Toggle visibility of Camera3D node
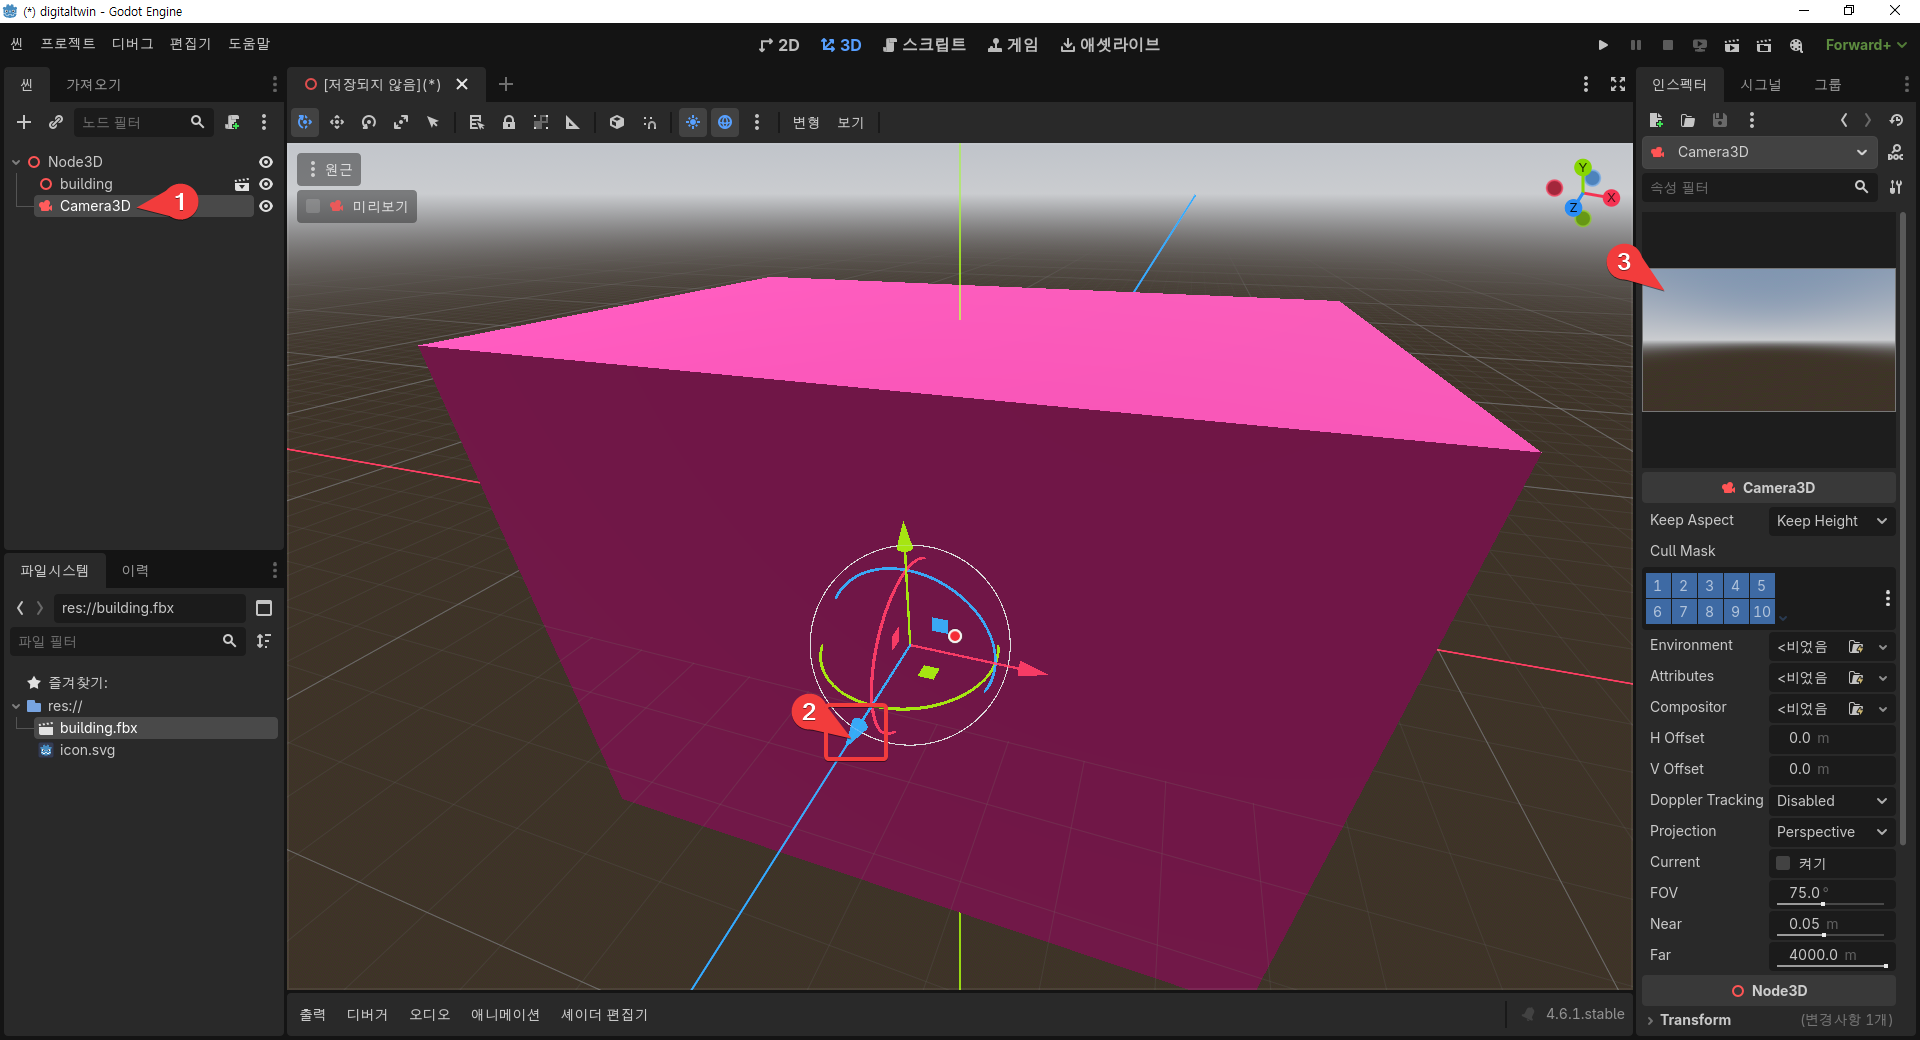The width and height of the screenshot is (1920, 1040). (266, 206)
